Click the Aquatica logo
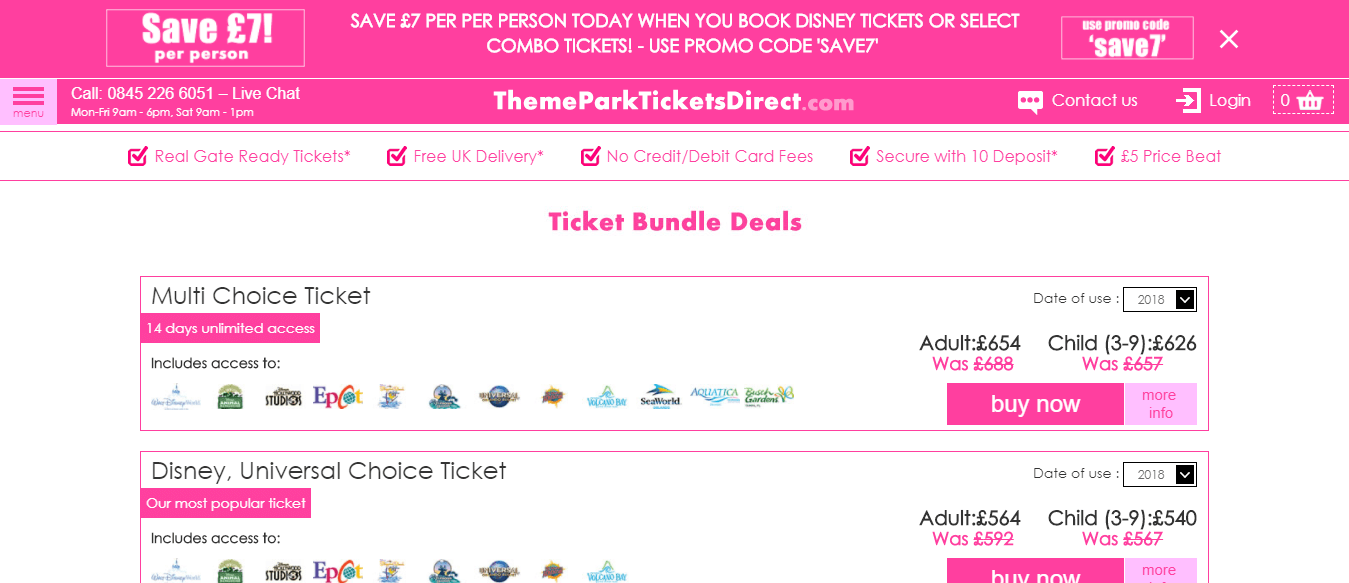 (x=714, y=397)
